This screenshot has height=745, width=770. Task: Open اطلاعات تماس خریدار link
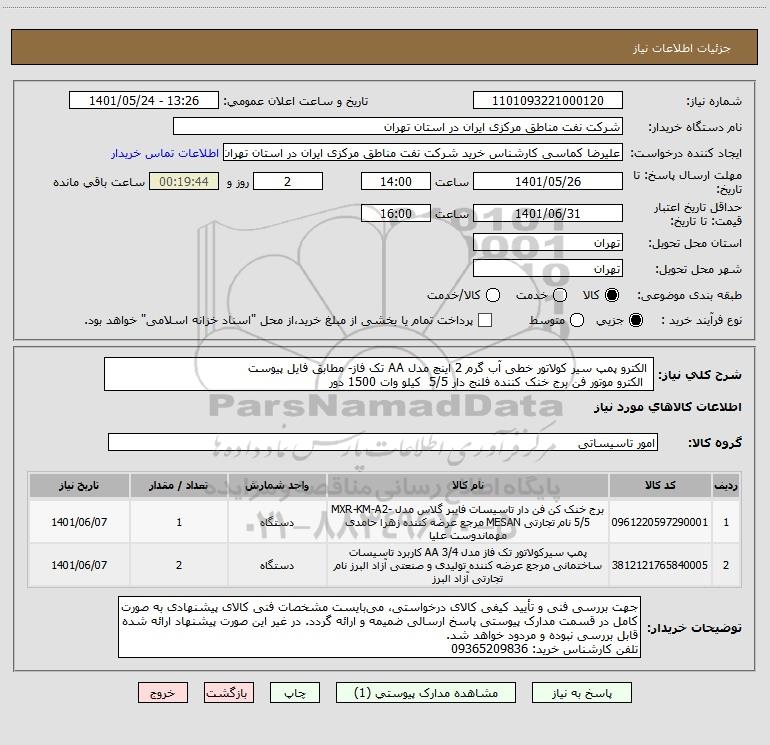(165, 153)
